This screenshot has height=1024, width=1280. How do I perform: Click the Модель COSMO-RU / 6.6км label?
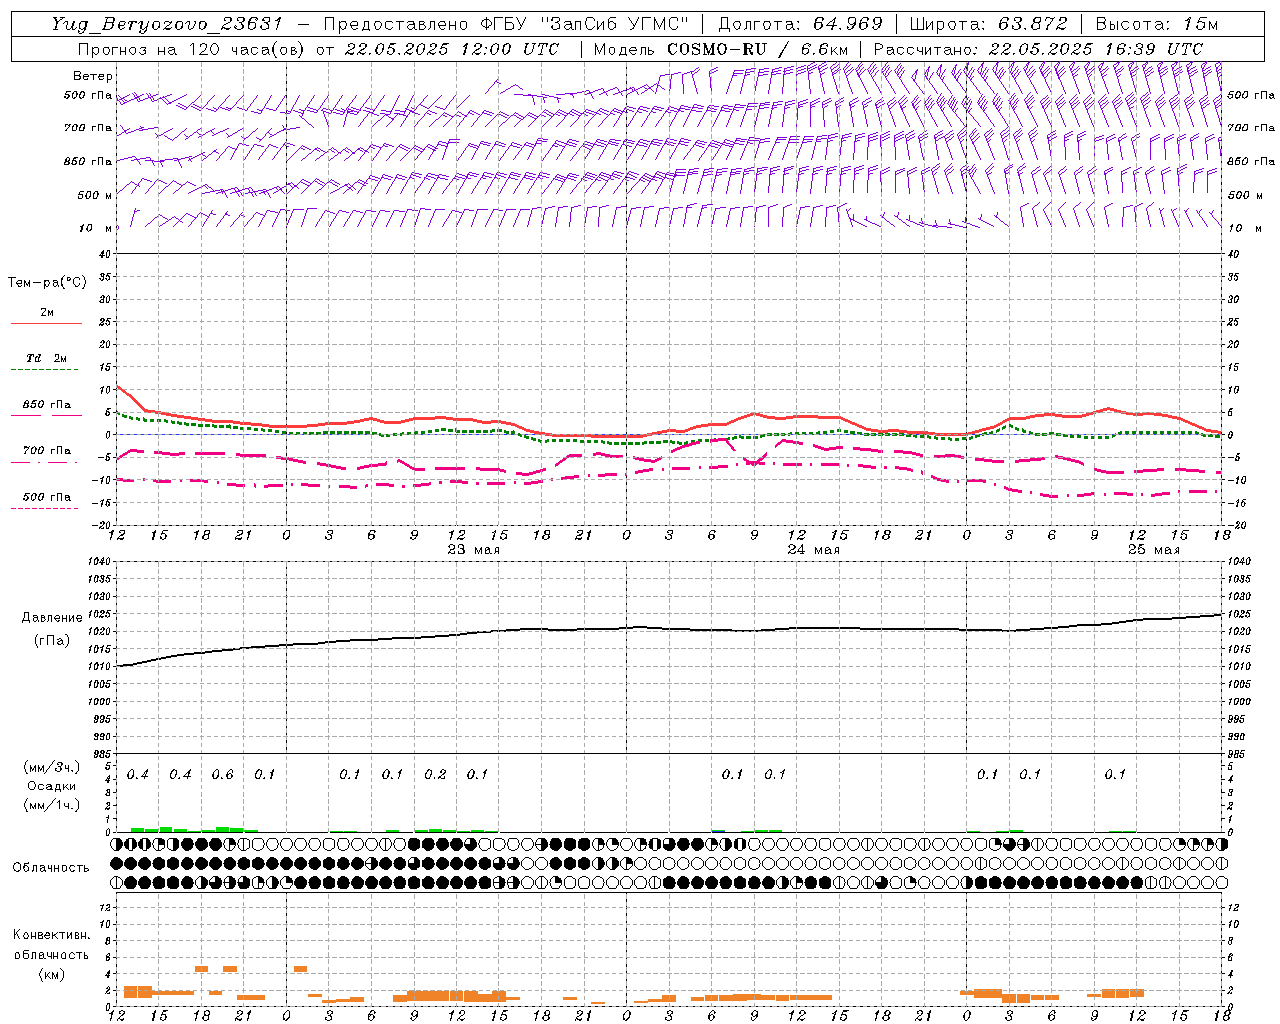click(720, 49)
